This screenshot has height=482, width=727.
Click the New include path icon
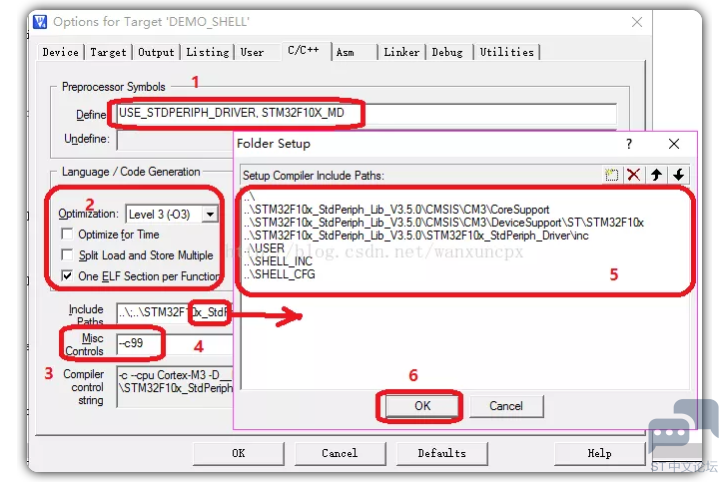coord(612,175)
